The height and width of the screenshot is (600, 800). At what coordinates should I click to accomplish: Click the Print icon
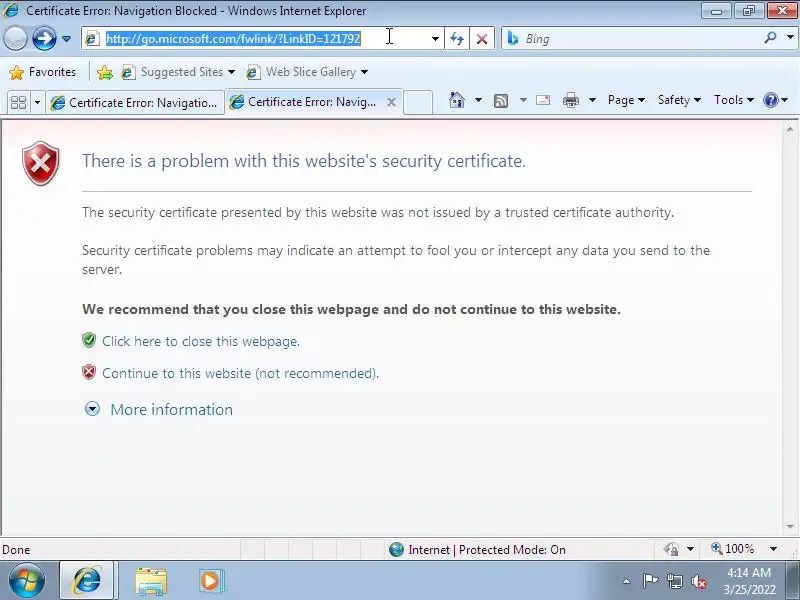pyautogui.click(x=571, y=100)
